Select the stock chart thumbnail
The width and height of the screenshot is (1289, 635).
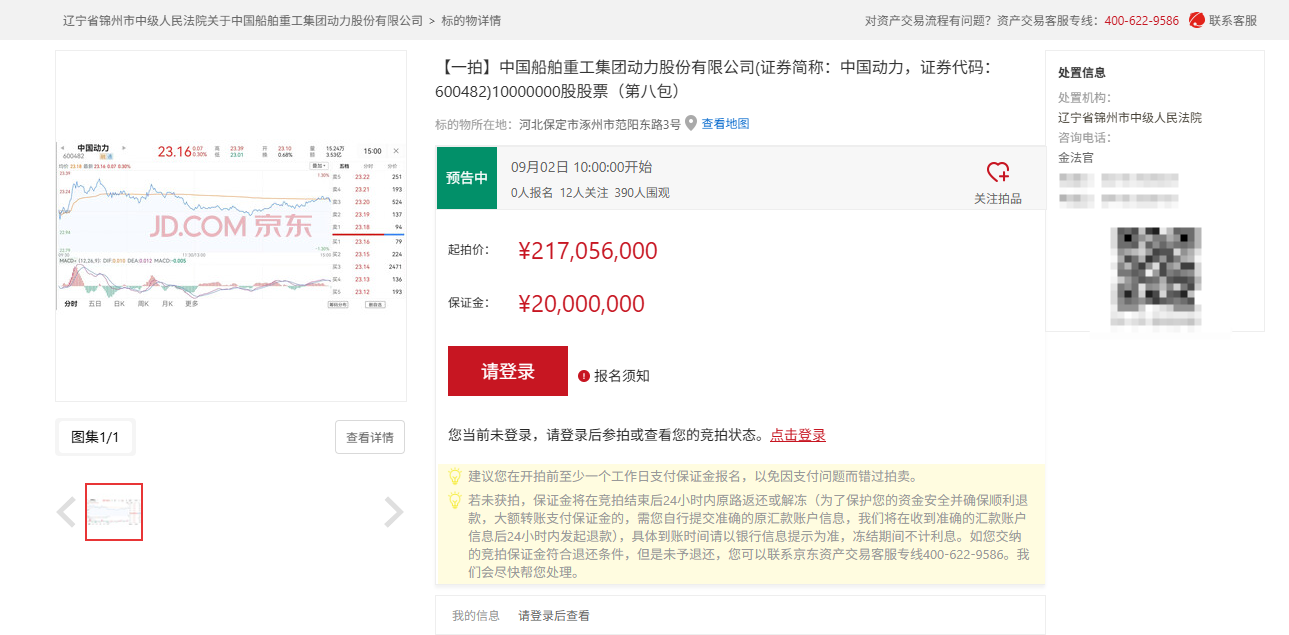tap(114, 512)
